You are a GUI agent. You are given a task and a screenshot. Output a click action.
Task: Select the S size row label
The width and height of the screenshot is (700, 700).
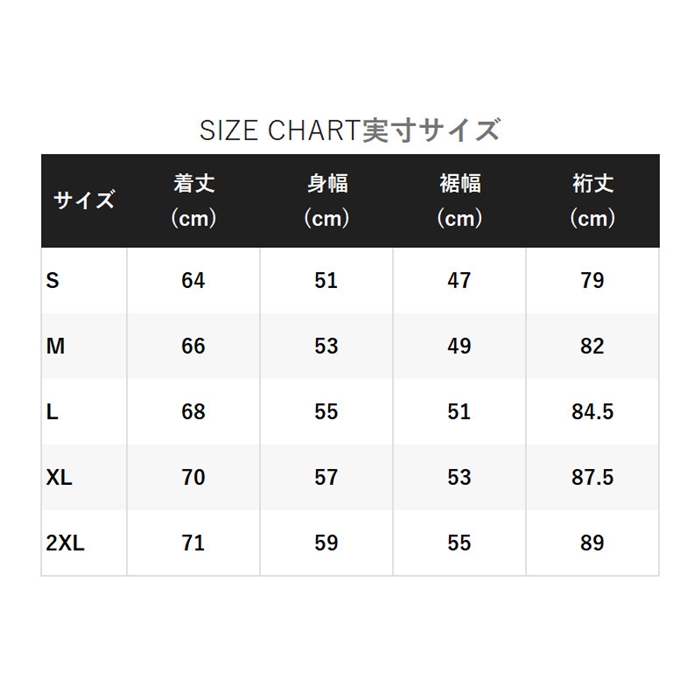coord(53,280)
